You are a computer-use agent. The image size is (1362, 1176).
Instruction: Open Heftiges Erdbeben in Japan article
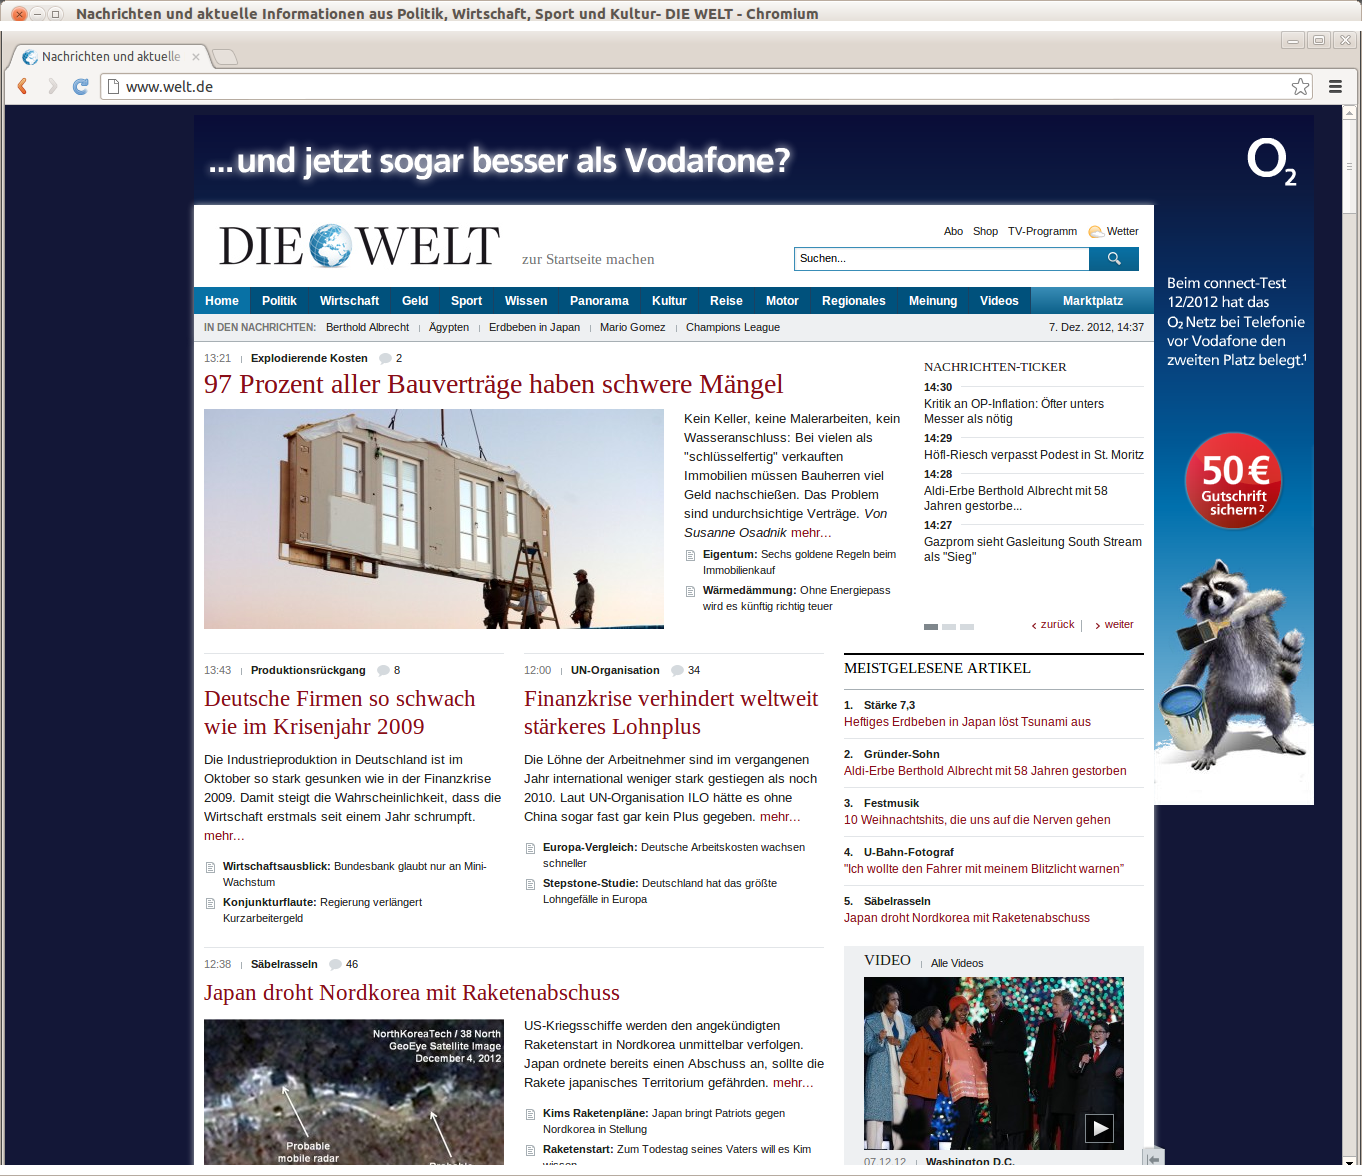[967, 722]
